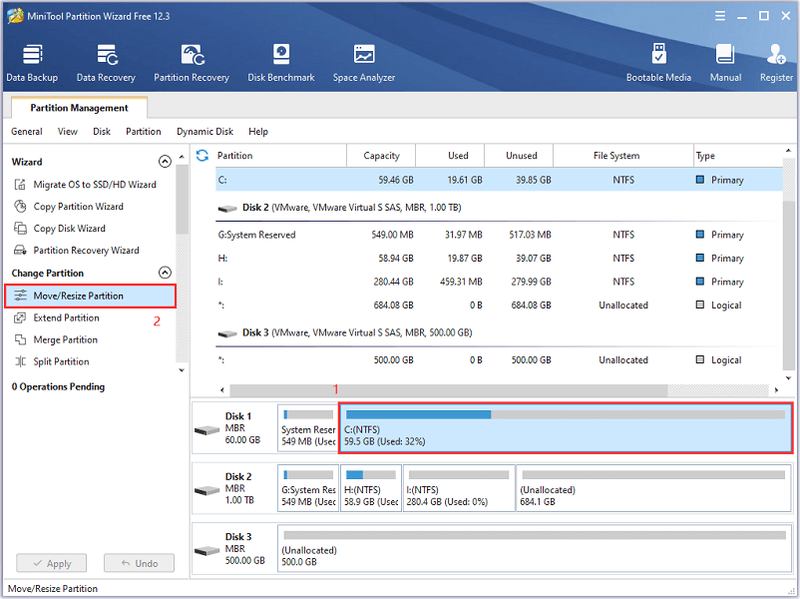800x599 pixels.
Task: Click Copy Partition Wizard icon
Action: pyautogui.click(x=20, y=207)
